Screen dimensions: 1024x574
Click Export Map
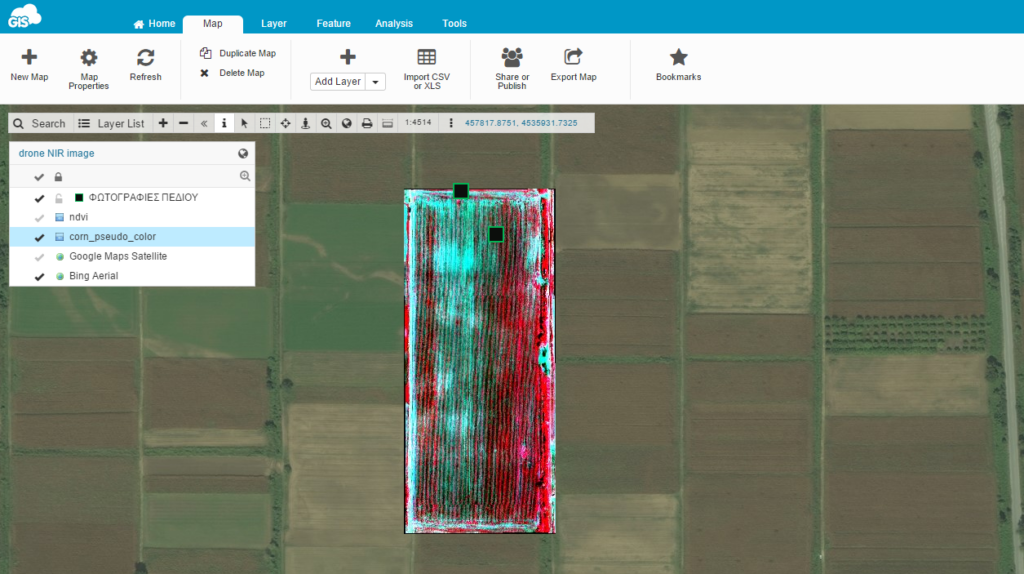pos(573,65)
